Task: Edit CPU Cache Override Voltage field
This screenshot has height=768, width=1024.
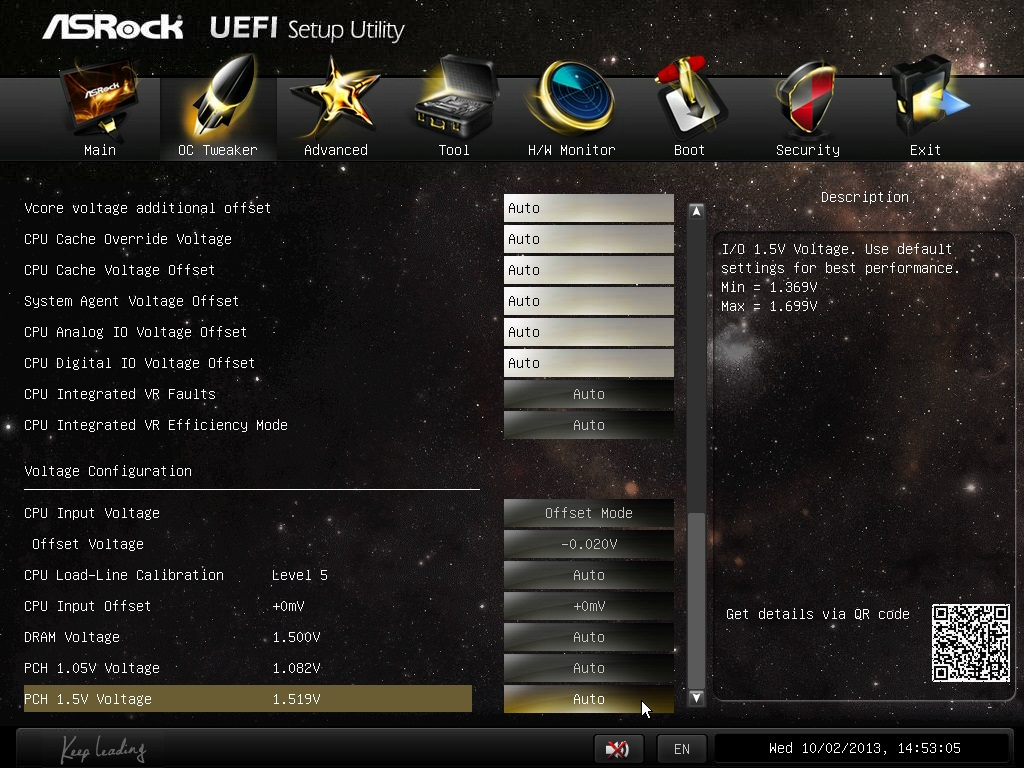Action: [x=588, y=239]
